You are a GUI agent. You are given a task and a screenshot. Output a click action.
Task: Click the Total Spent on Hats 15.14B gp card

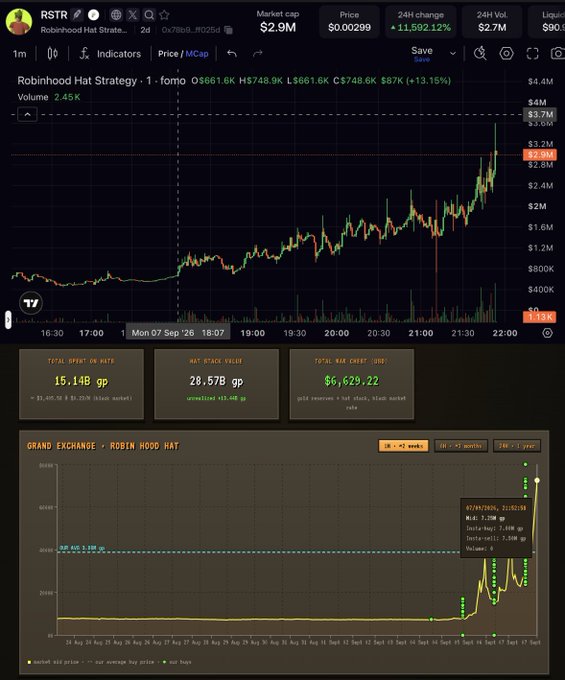(82, 384)
